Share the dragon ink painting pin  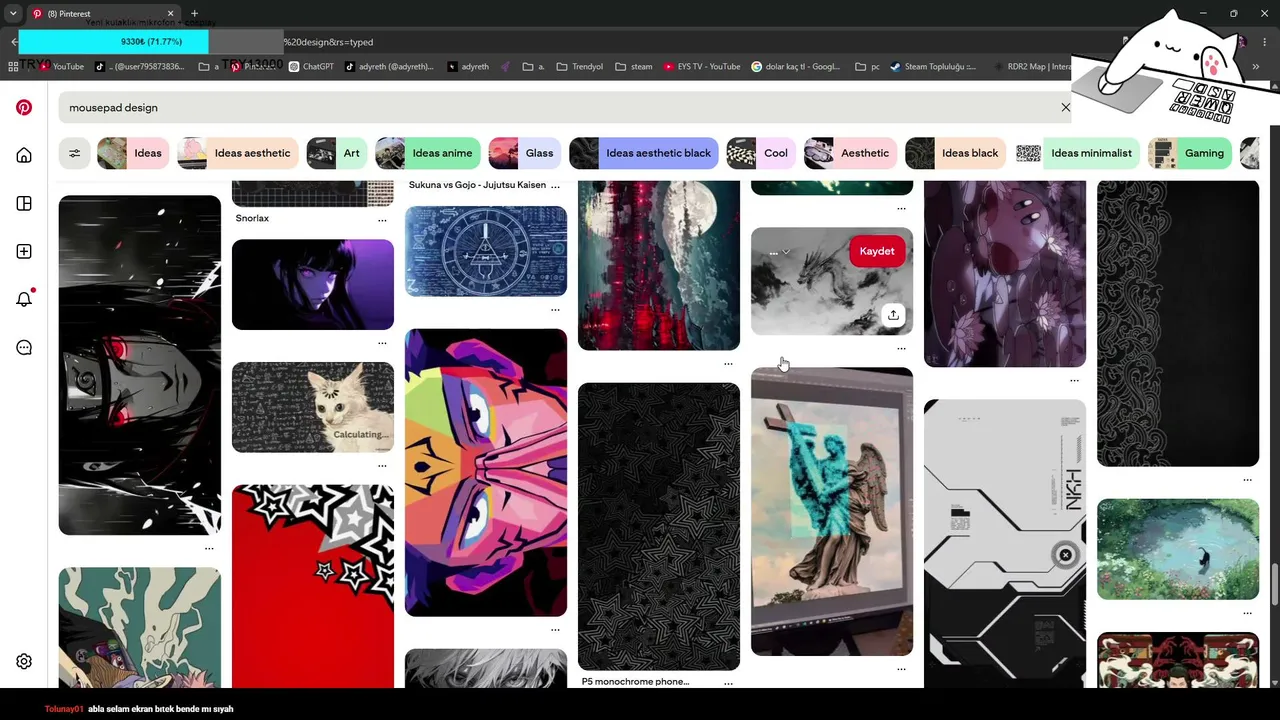(893, 315)
